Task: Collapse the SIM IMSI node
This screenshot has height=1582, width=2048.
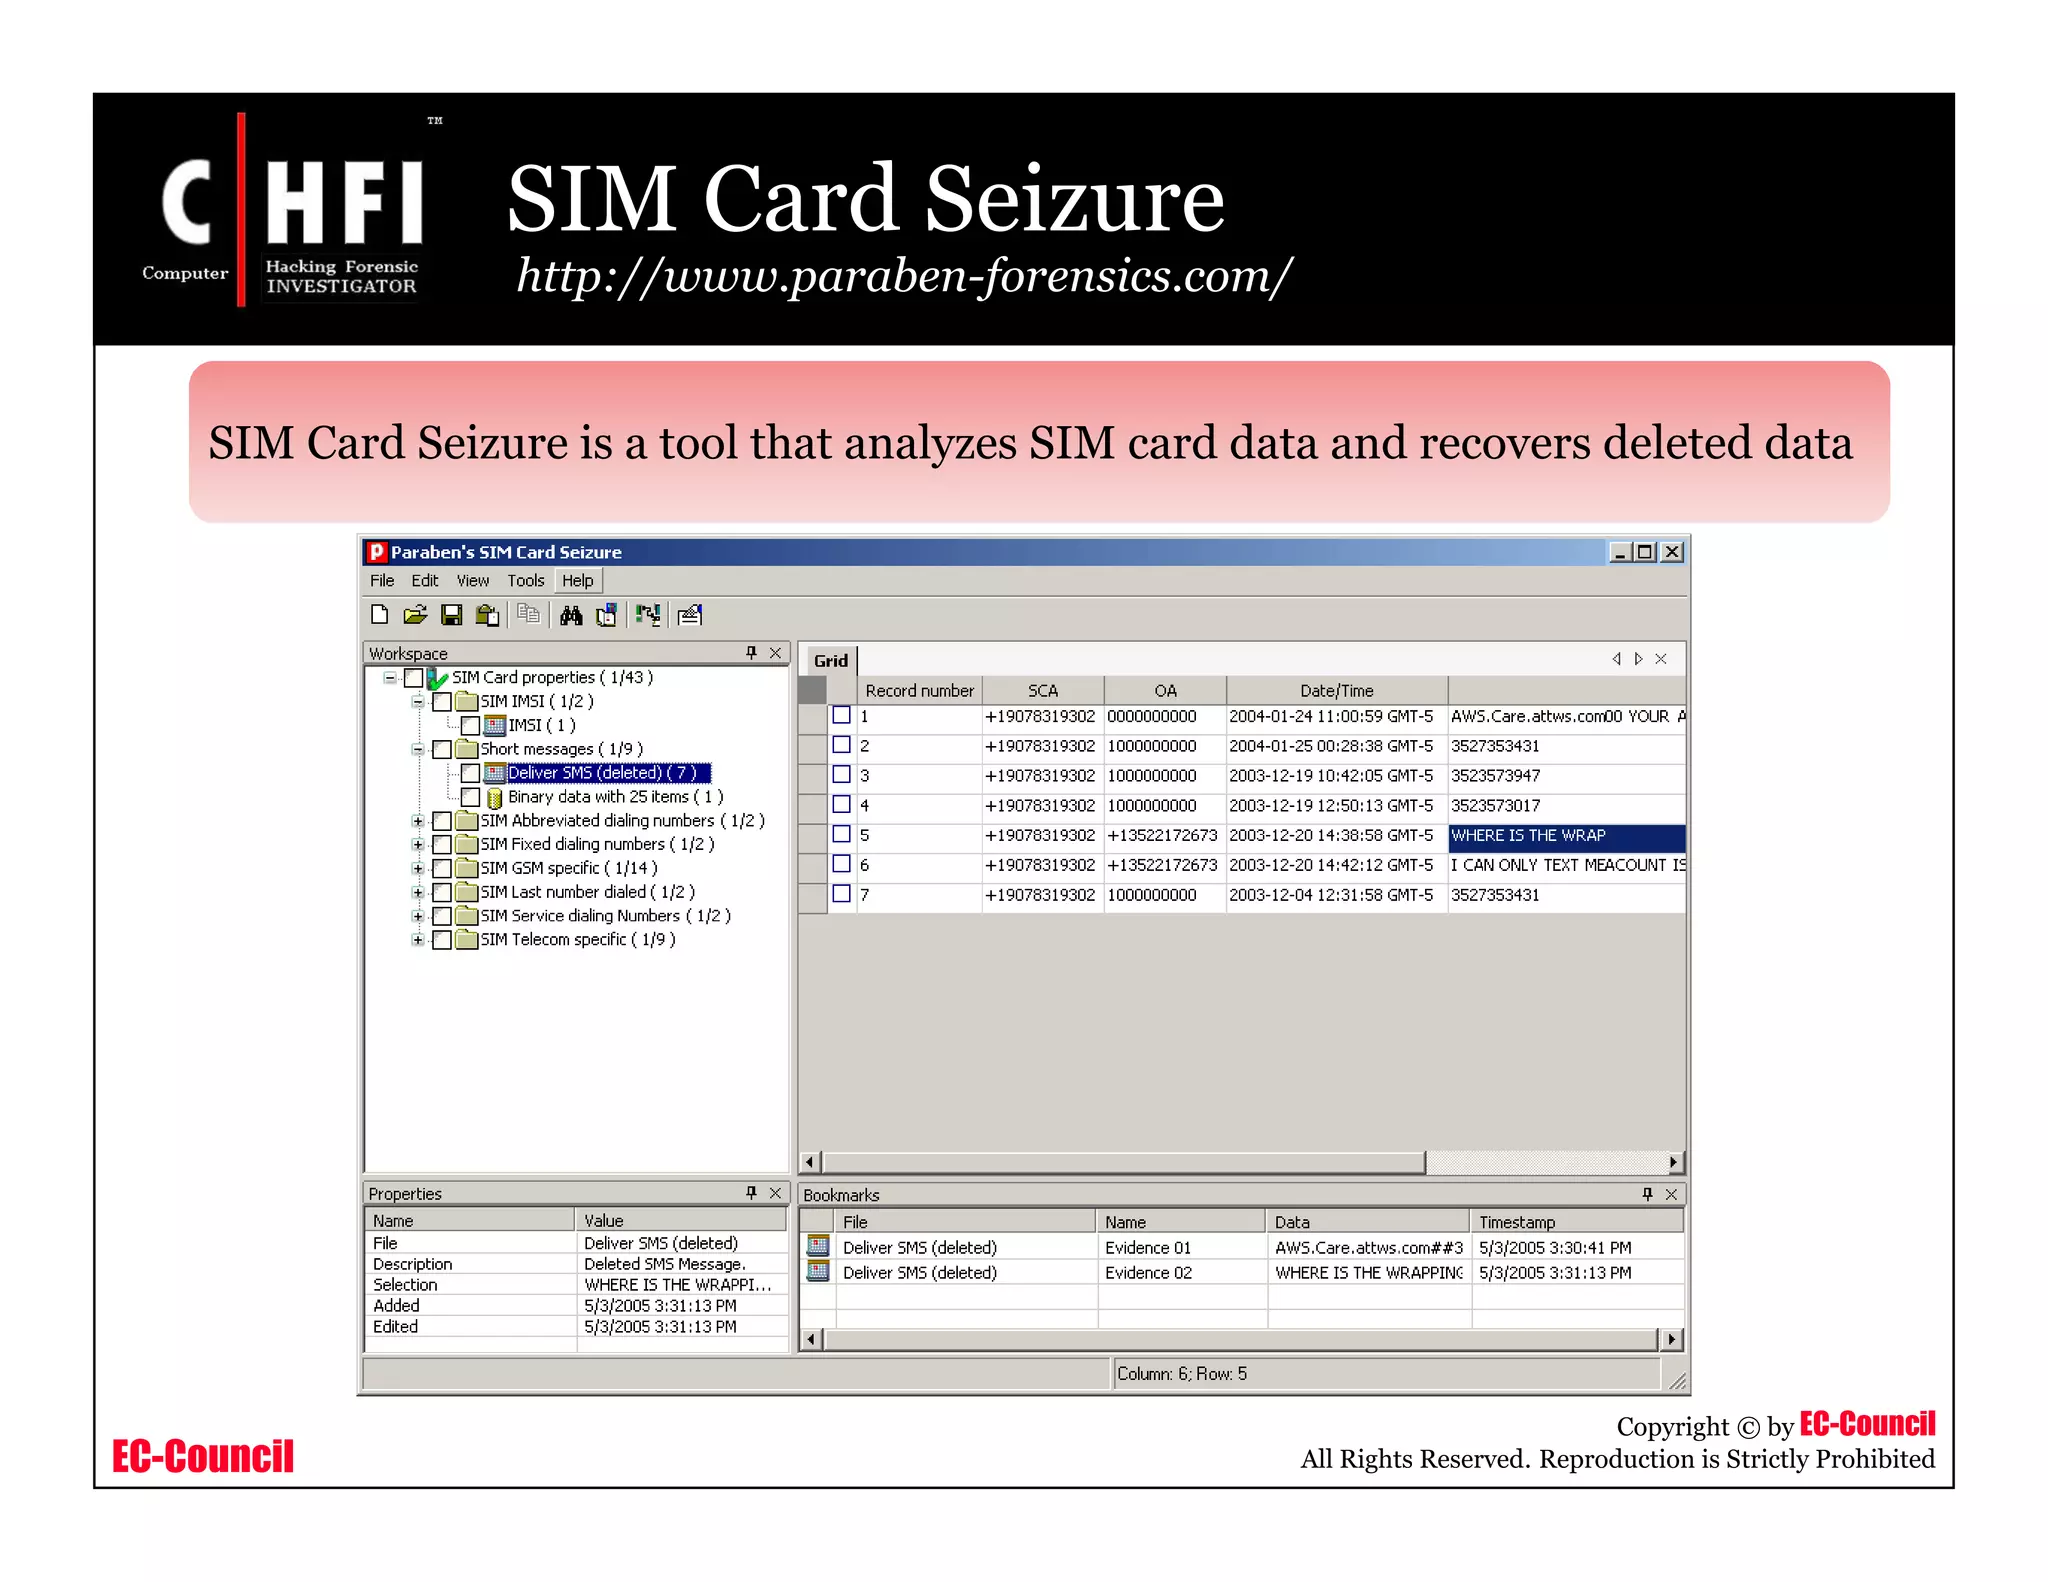Action: [x=418, y=702]
